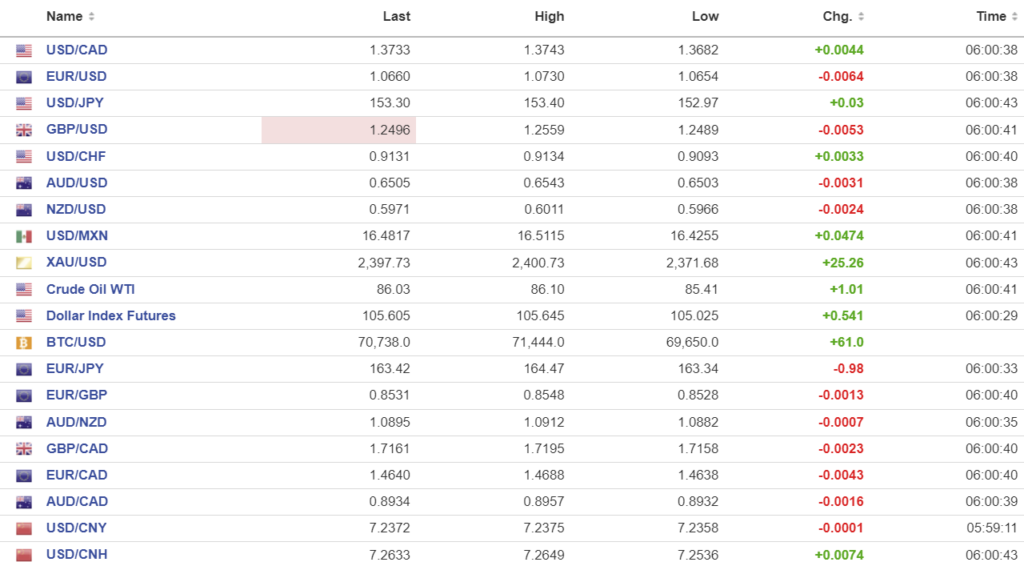Click the High column header

point(549,17)
